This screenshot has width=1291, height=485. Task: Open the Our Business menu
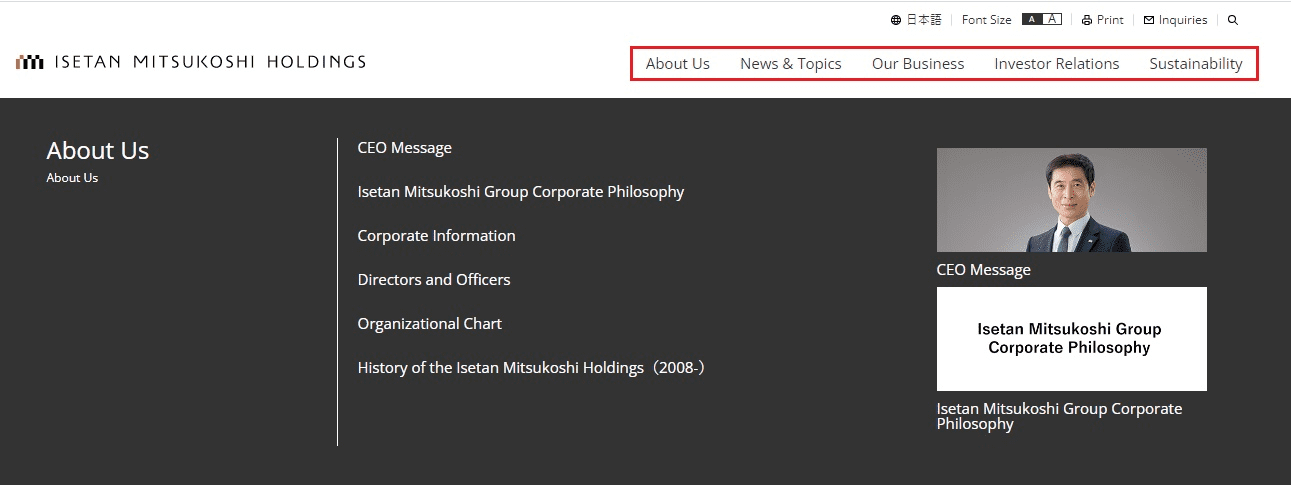[x=918, y=64]
